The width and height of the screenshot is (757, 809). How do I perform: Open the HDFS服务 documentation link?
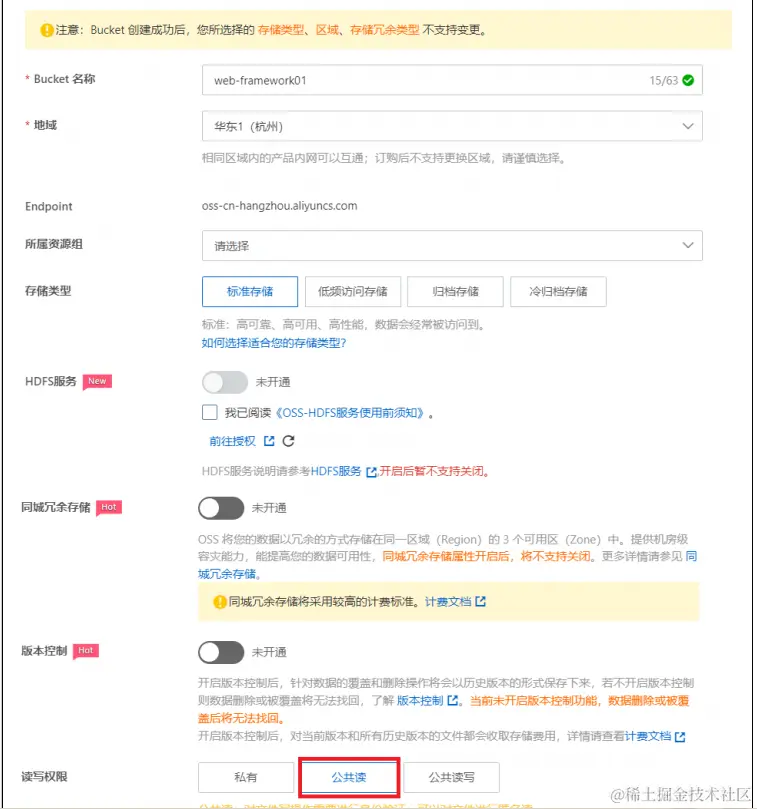pos(336,472)
